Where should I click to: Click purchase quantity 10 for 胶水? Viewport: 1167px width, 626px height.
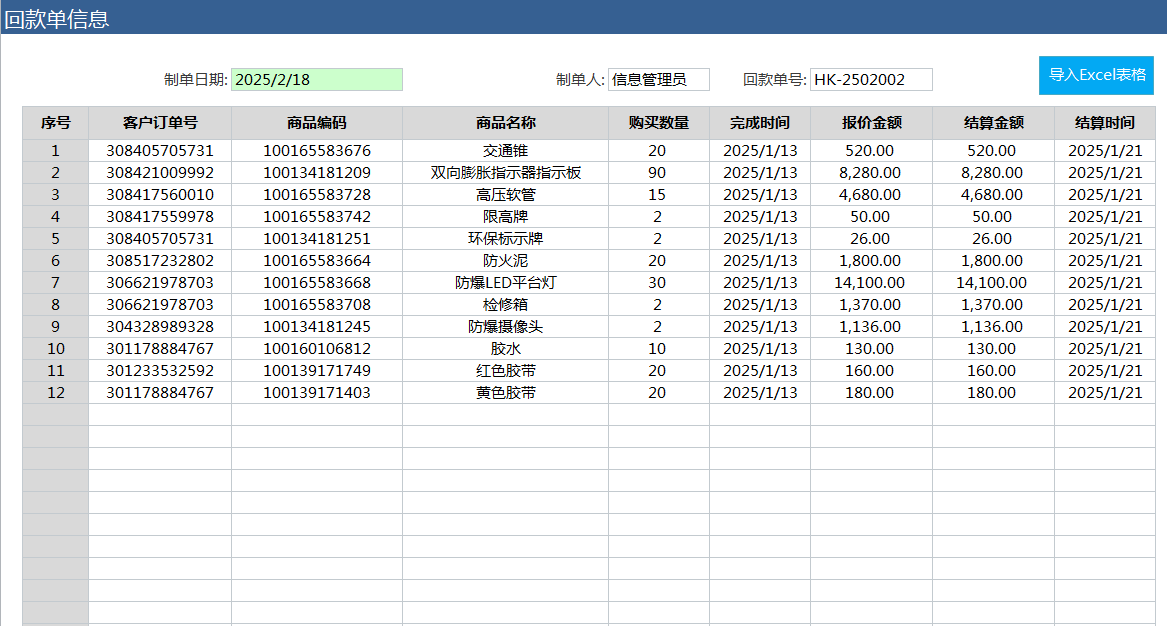pos(657,348)
